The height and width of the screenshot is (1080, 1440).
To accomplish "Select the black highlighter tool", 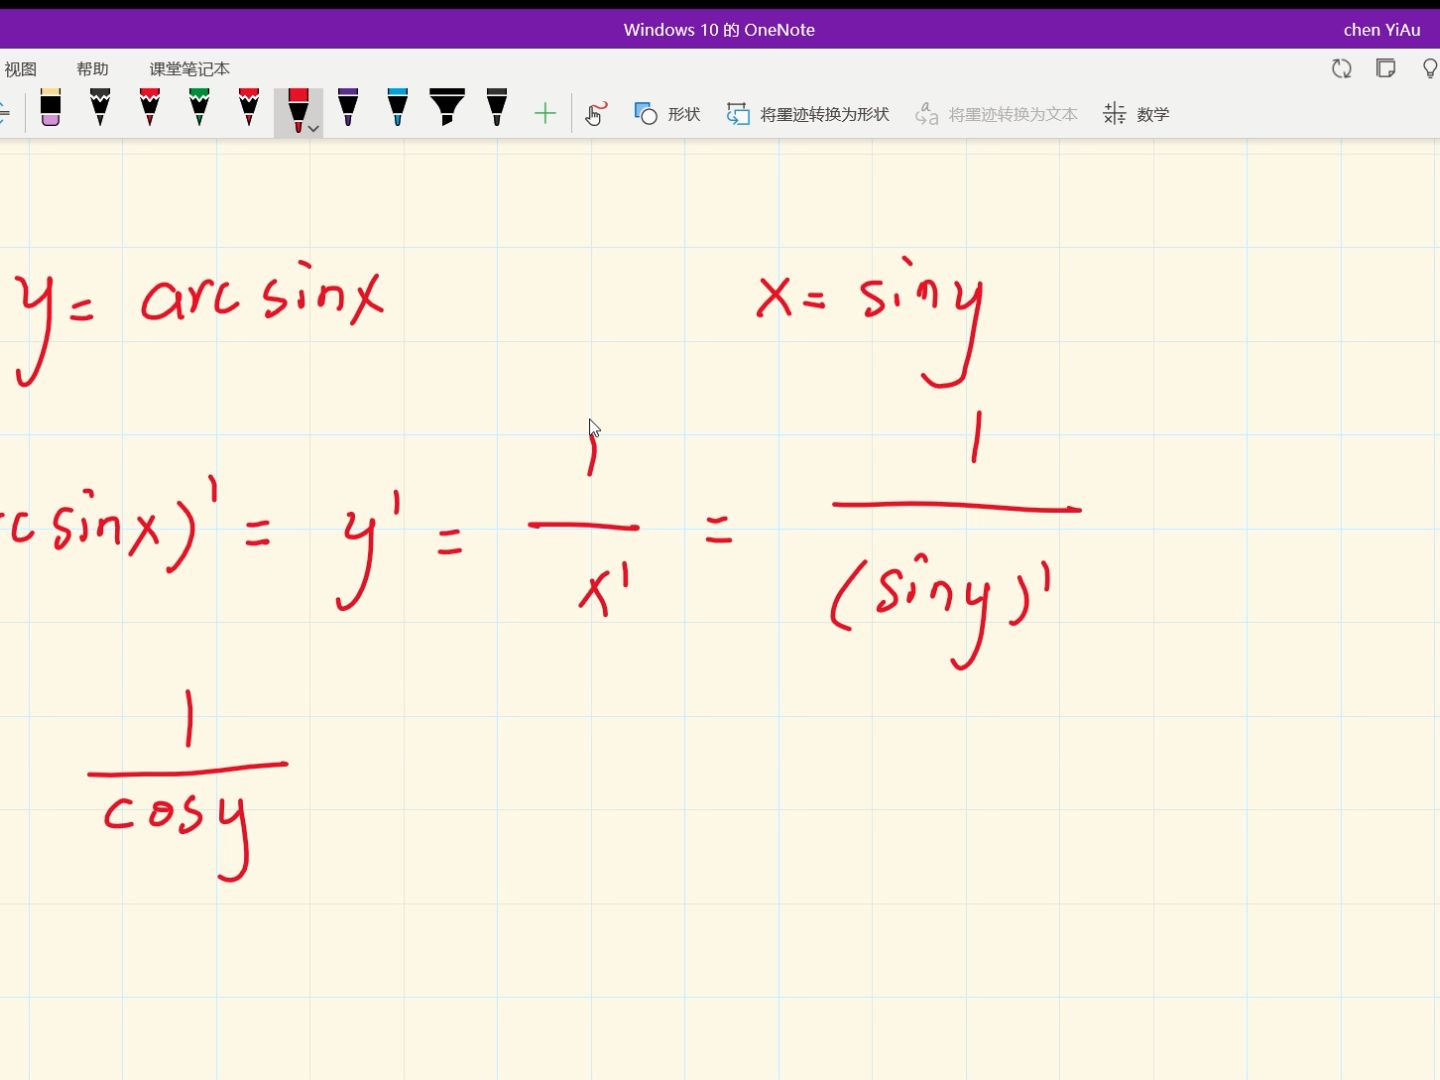I will (447, 108).
